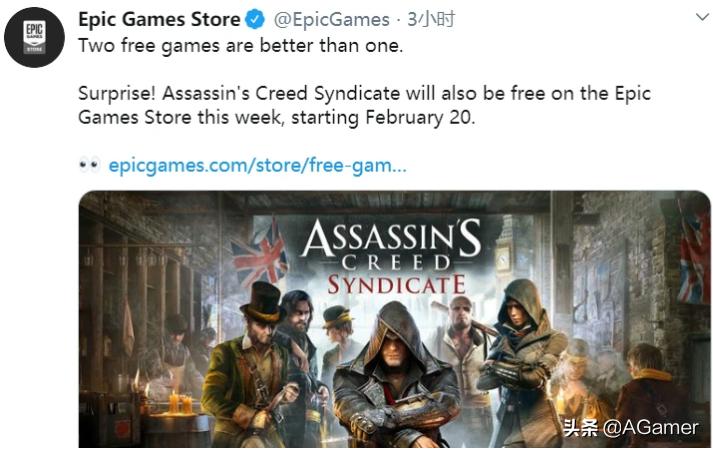
Task: Open the epicgames.com/store/free-gam... link
Action: [x=257, y=166]
